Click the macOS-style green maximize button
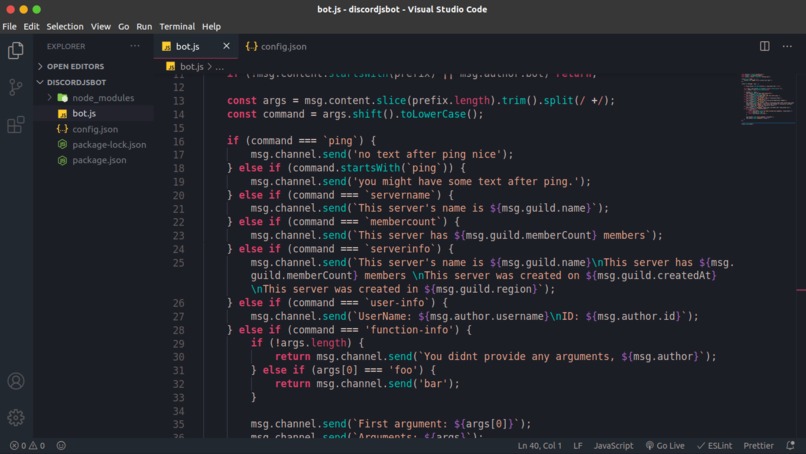Image resolution: width=806 pixels, height=454 pixels. tap(36, 9)
